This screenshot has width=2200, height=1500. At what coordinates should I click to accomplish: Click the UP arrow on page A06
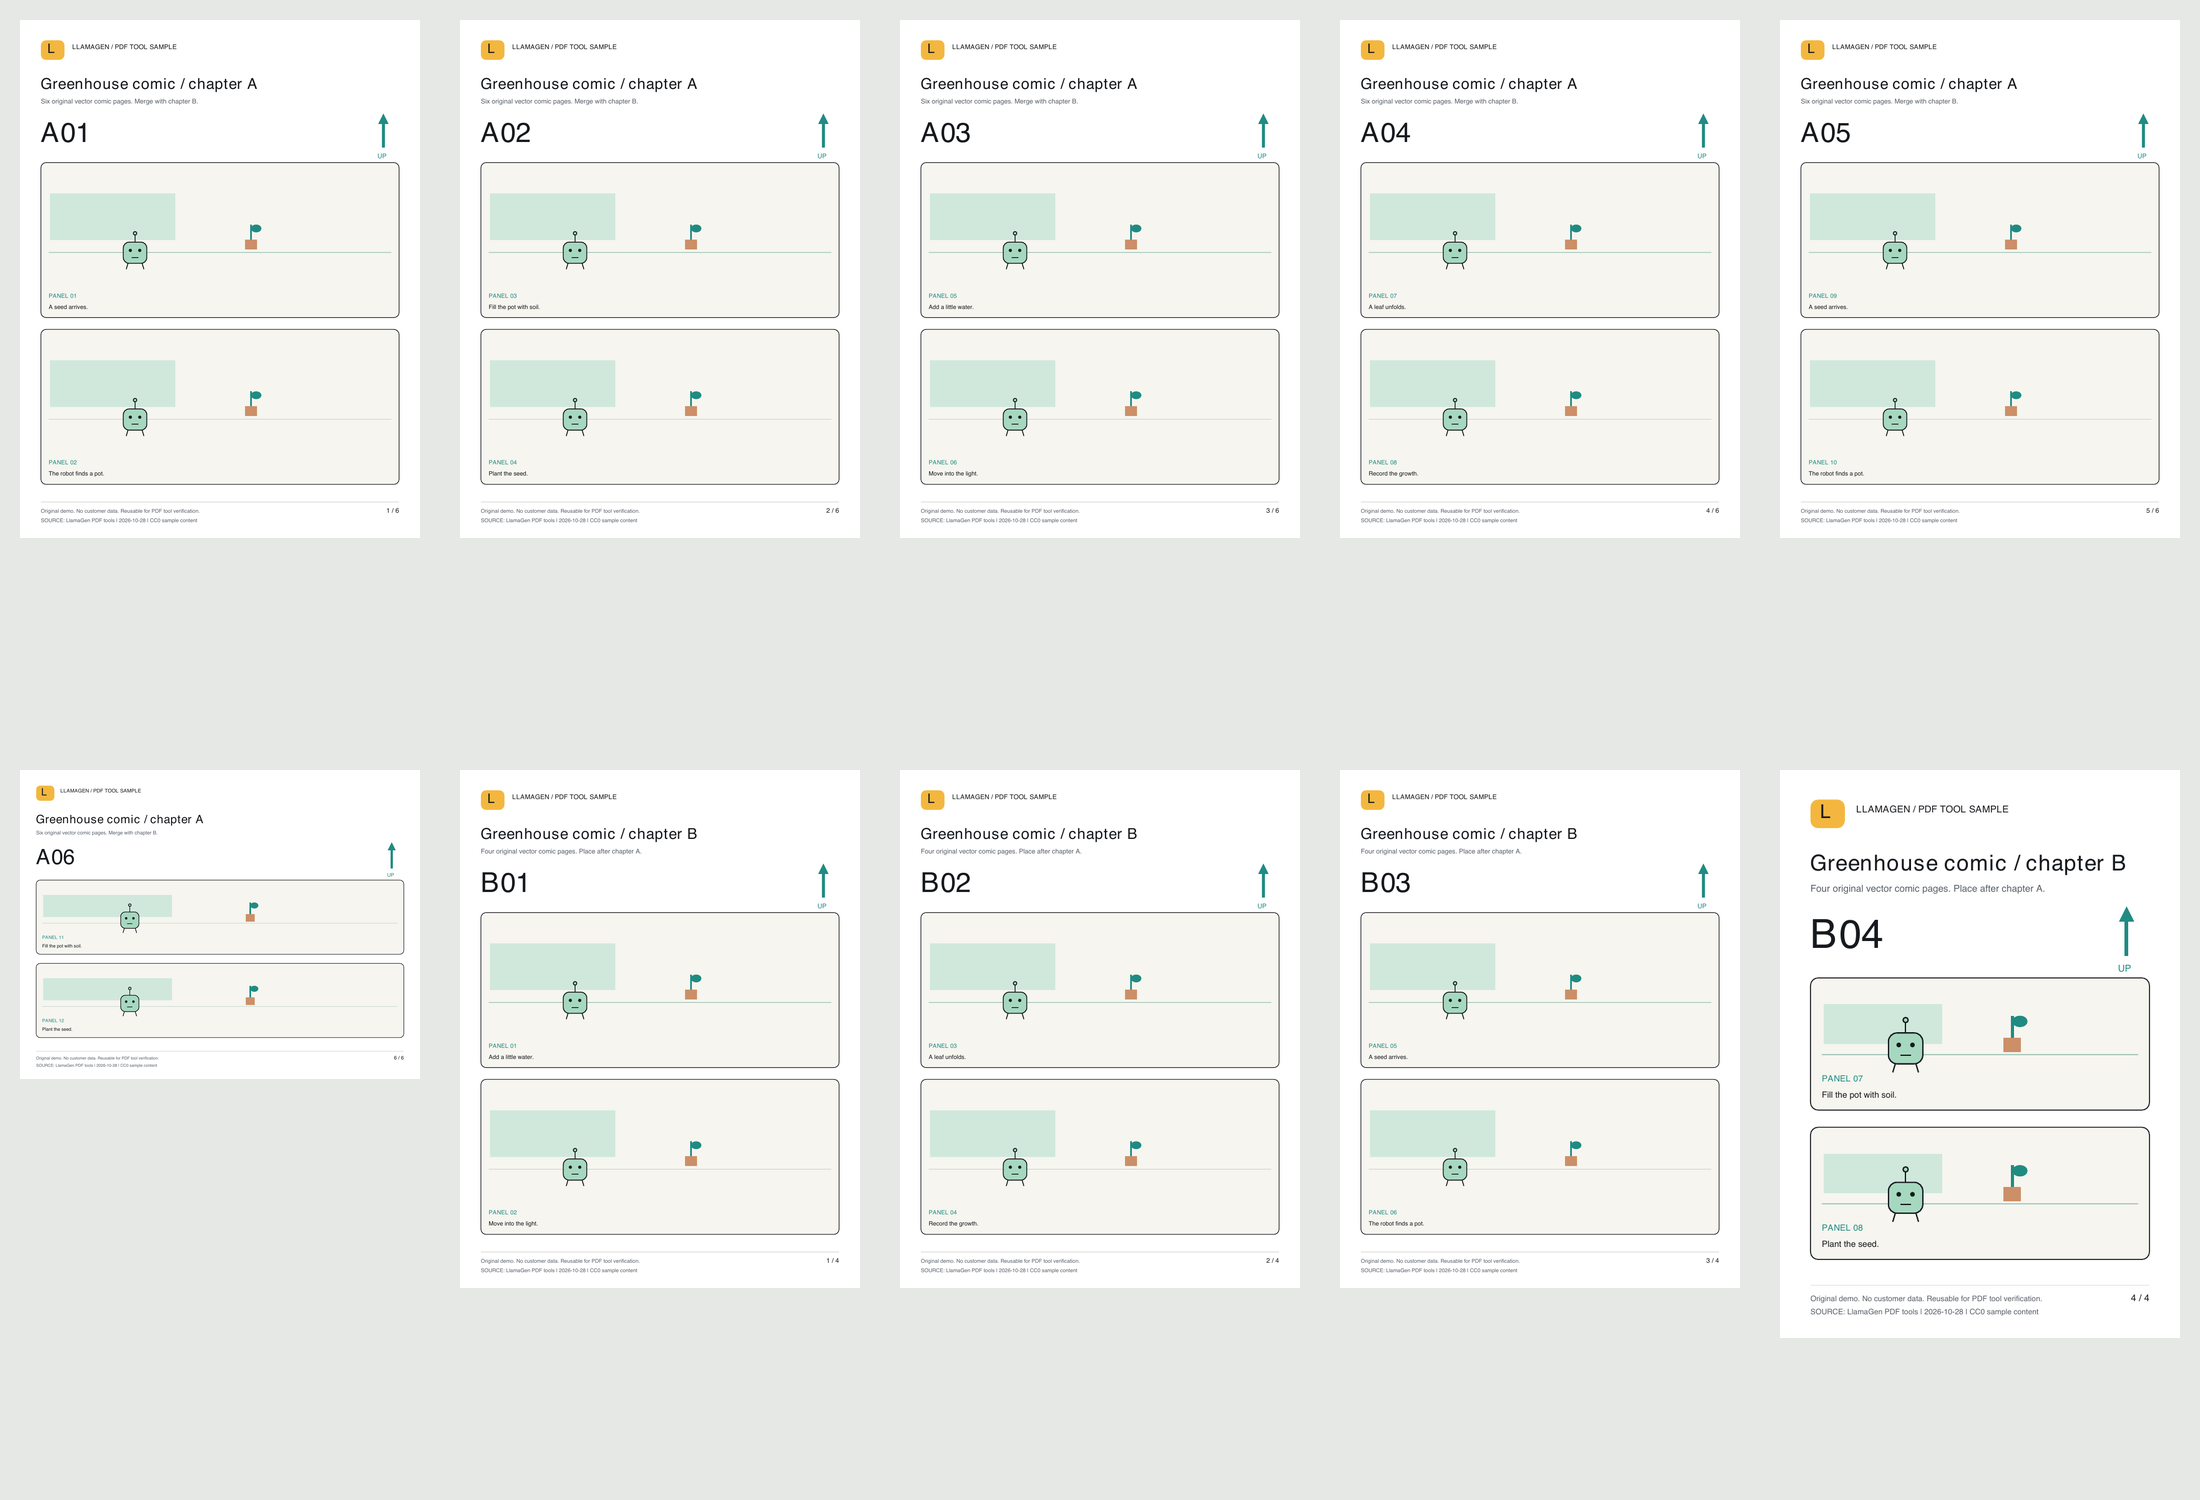coord(392,857)
